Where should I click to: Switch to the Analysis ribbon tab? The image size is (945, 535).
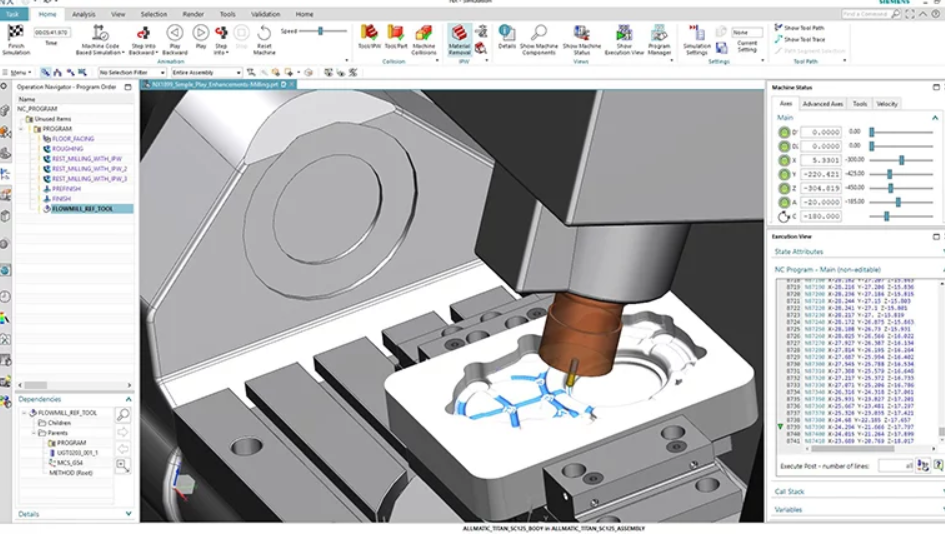pos(84,14)
